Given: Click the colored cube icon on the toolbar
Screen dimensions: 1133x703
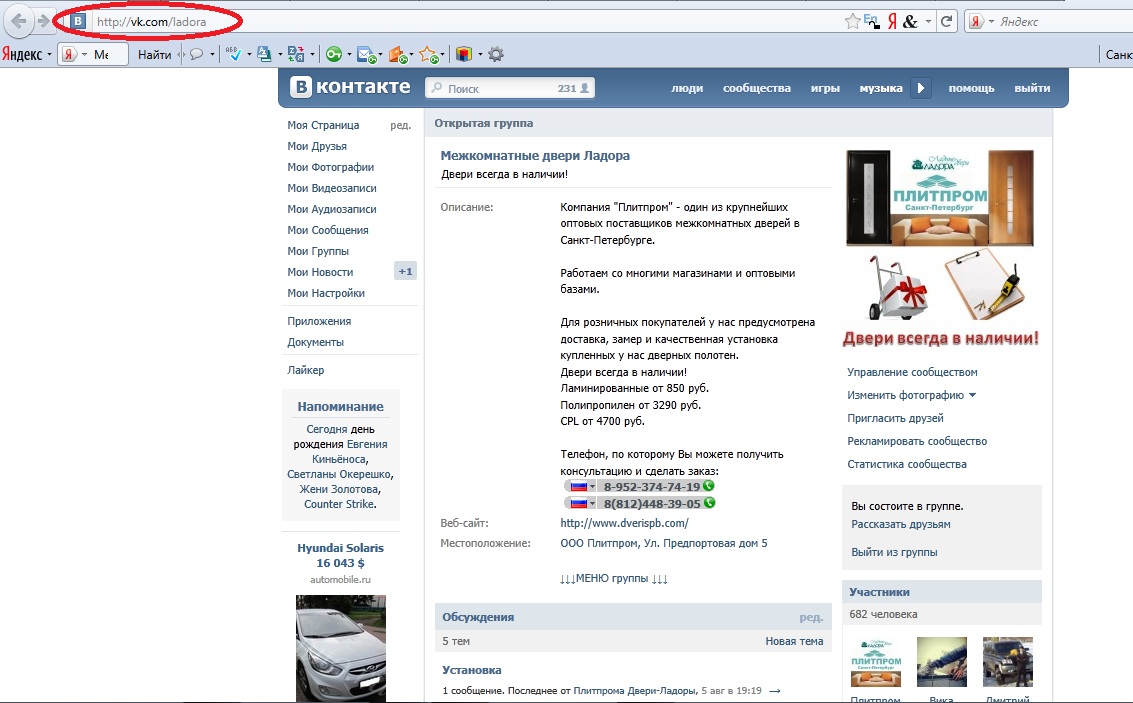Looking at the screenshot, I should pyautogui.click(x=464, y=54).
